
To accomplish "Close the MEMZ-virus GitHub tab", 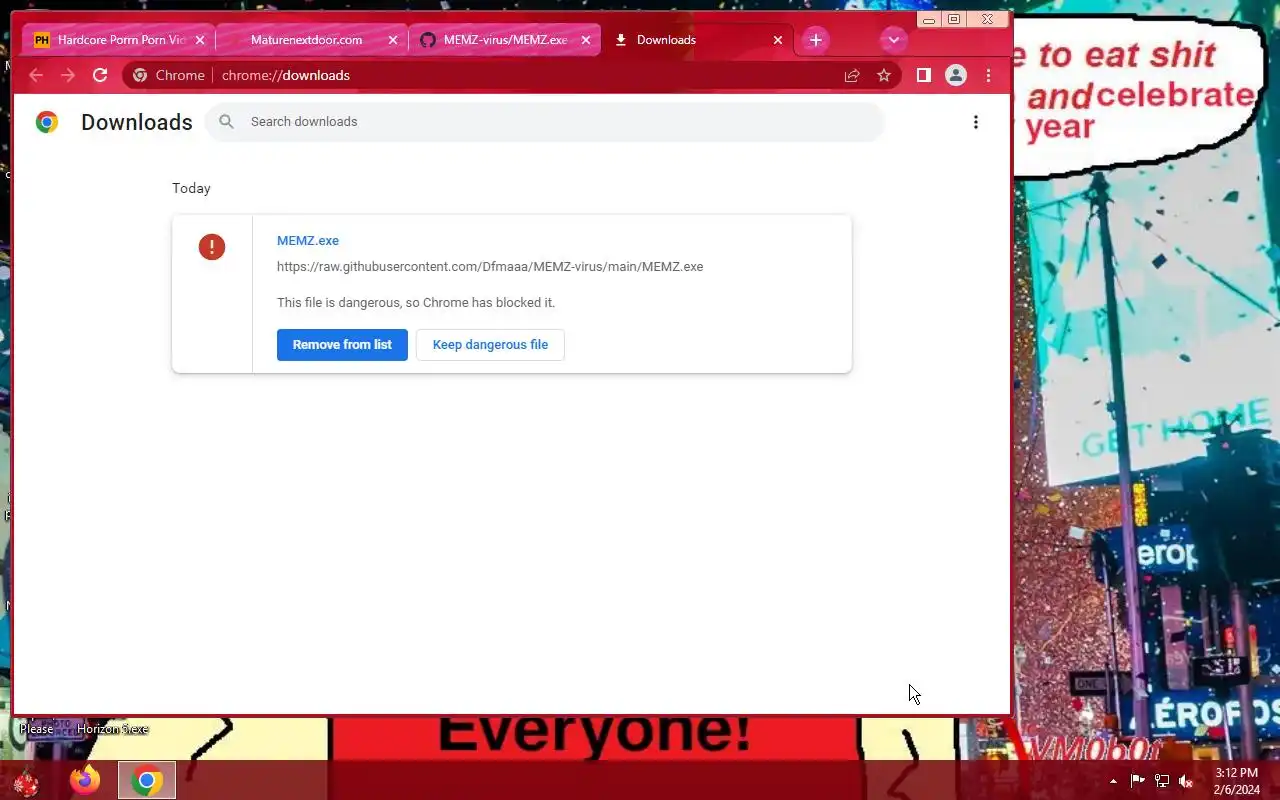I will [586, 40].
